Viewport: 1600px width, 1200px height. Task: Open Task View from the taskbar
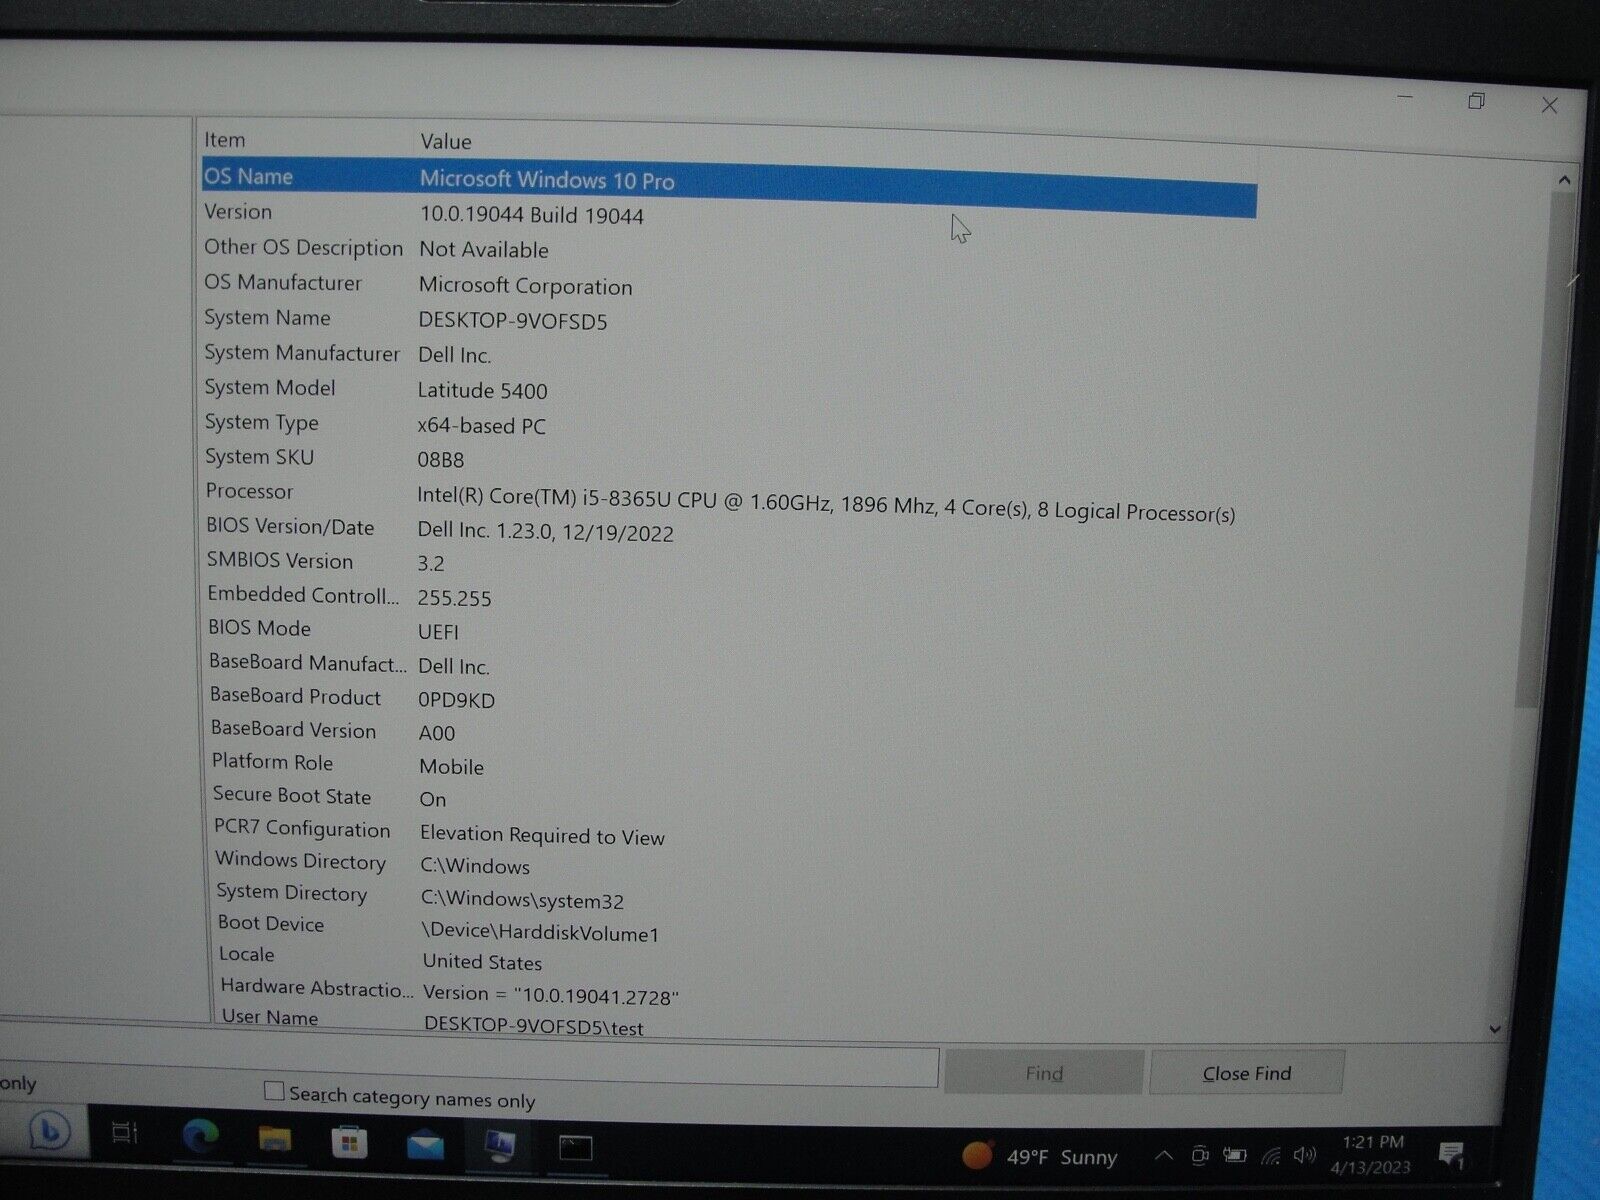(125, 1133)
